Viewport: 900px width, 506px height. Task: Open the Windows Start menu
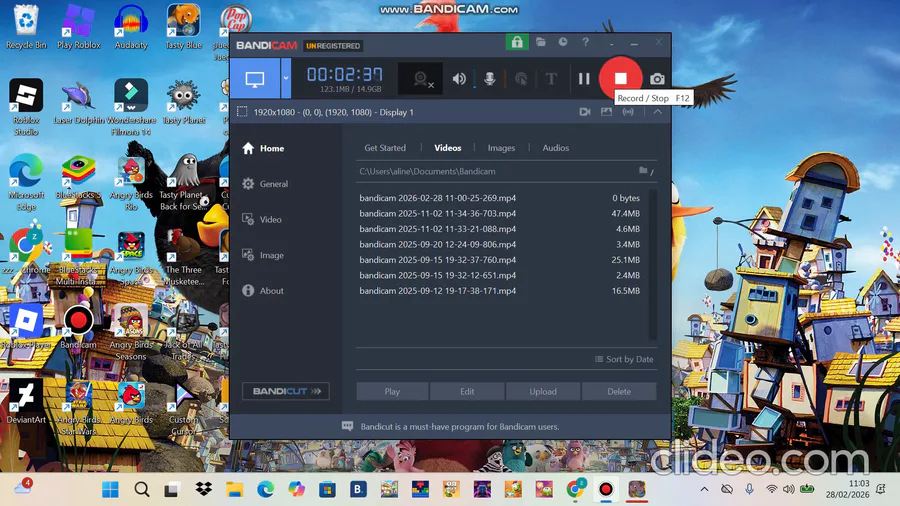click(110, 489)
